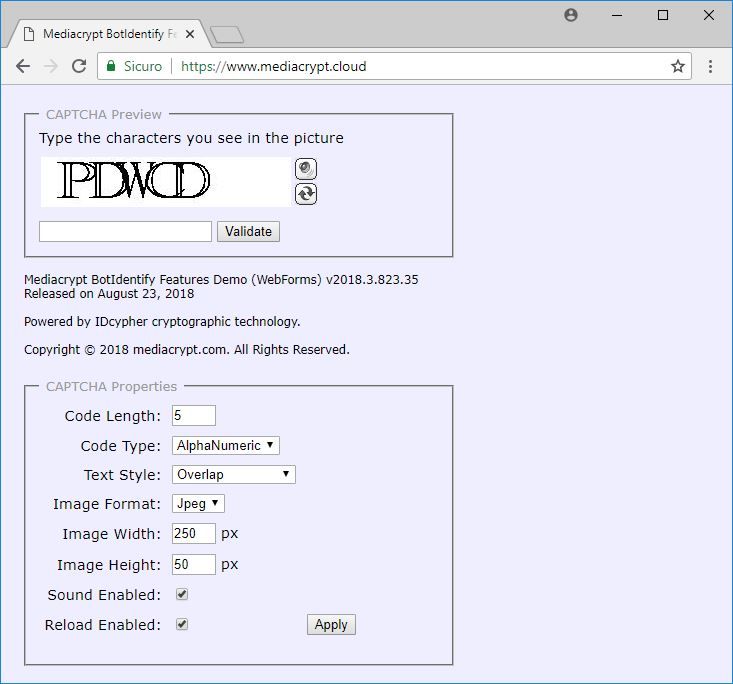Click the 'Code Length:' label
This screenshot has height=684, width=733.
[x=113, y=416]
